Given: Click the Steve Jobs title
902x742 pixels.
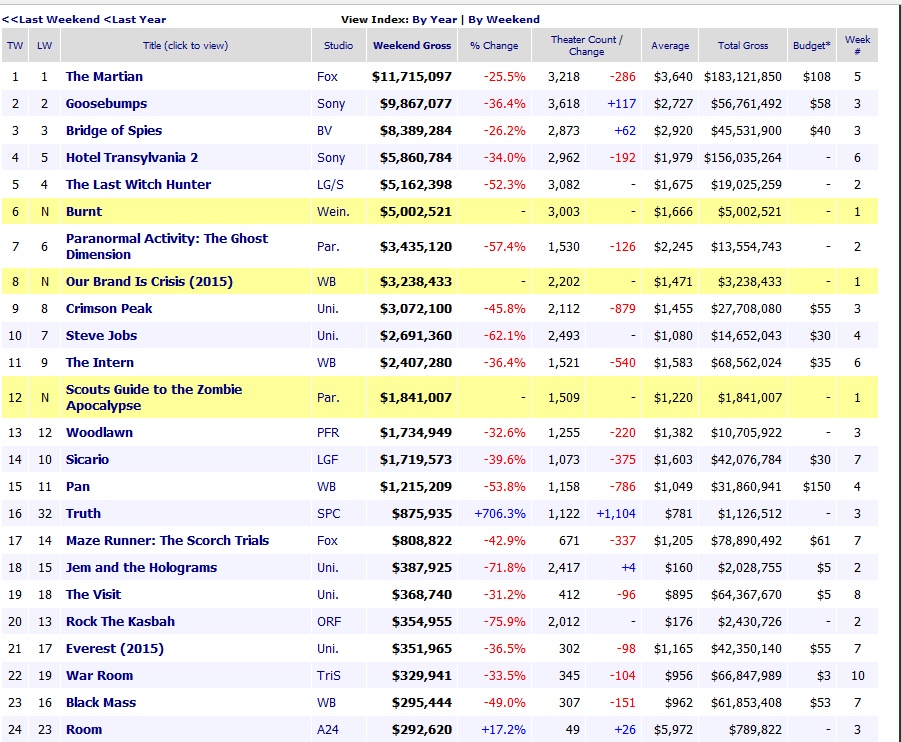Looking at the screenshot, I should click(x=101, y=336).
